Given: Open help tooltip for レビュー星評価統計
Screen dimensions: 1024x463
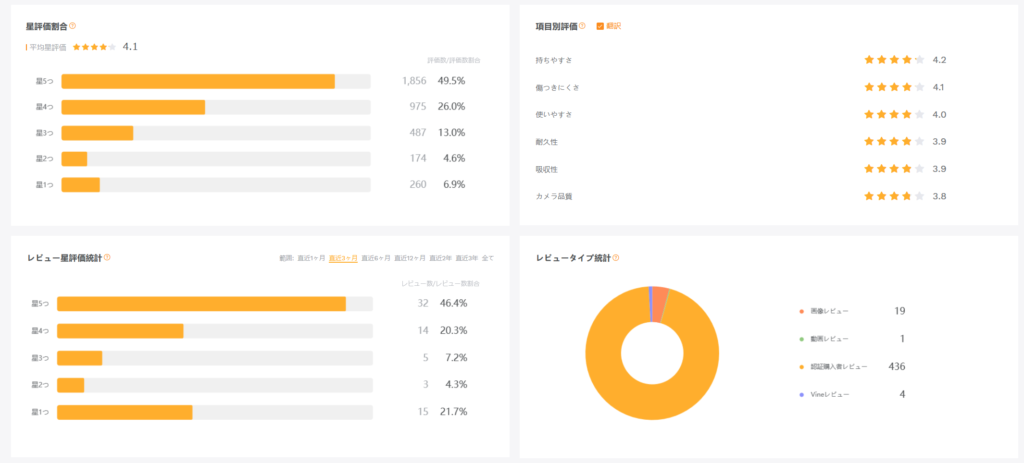Looking at the screenshot, I should [107, 257].
